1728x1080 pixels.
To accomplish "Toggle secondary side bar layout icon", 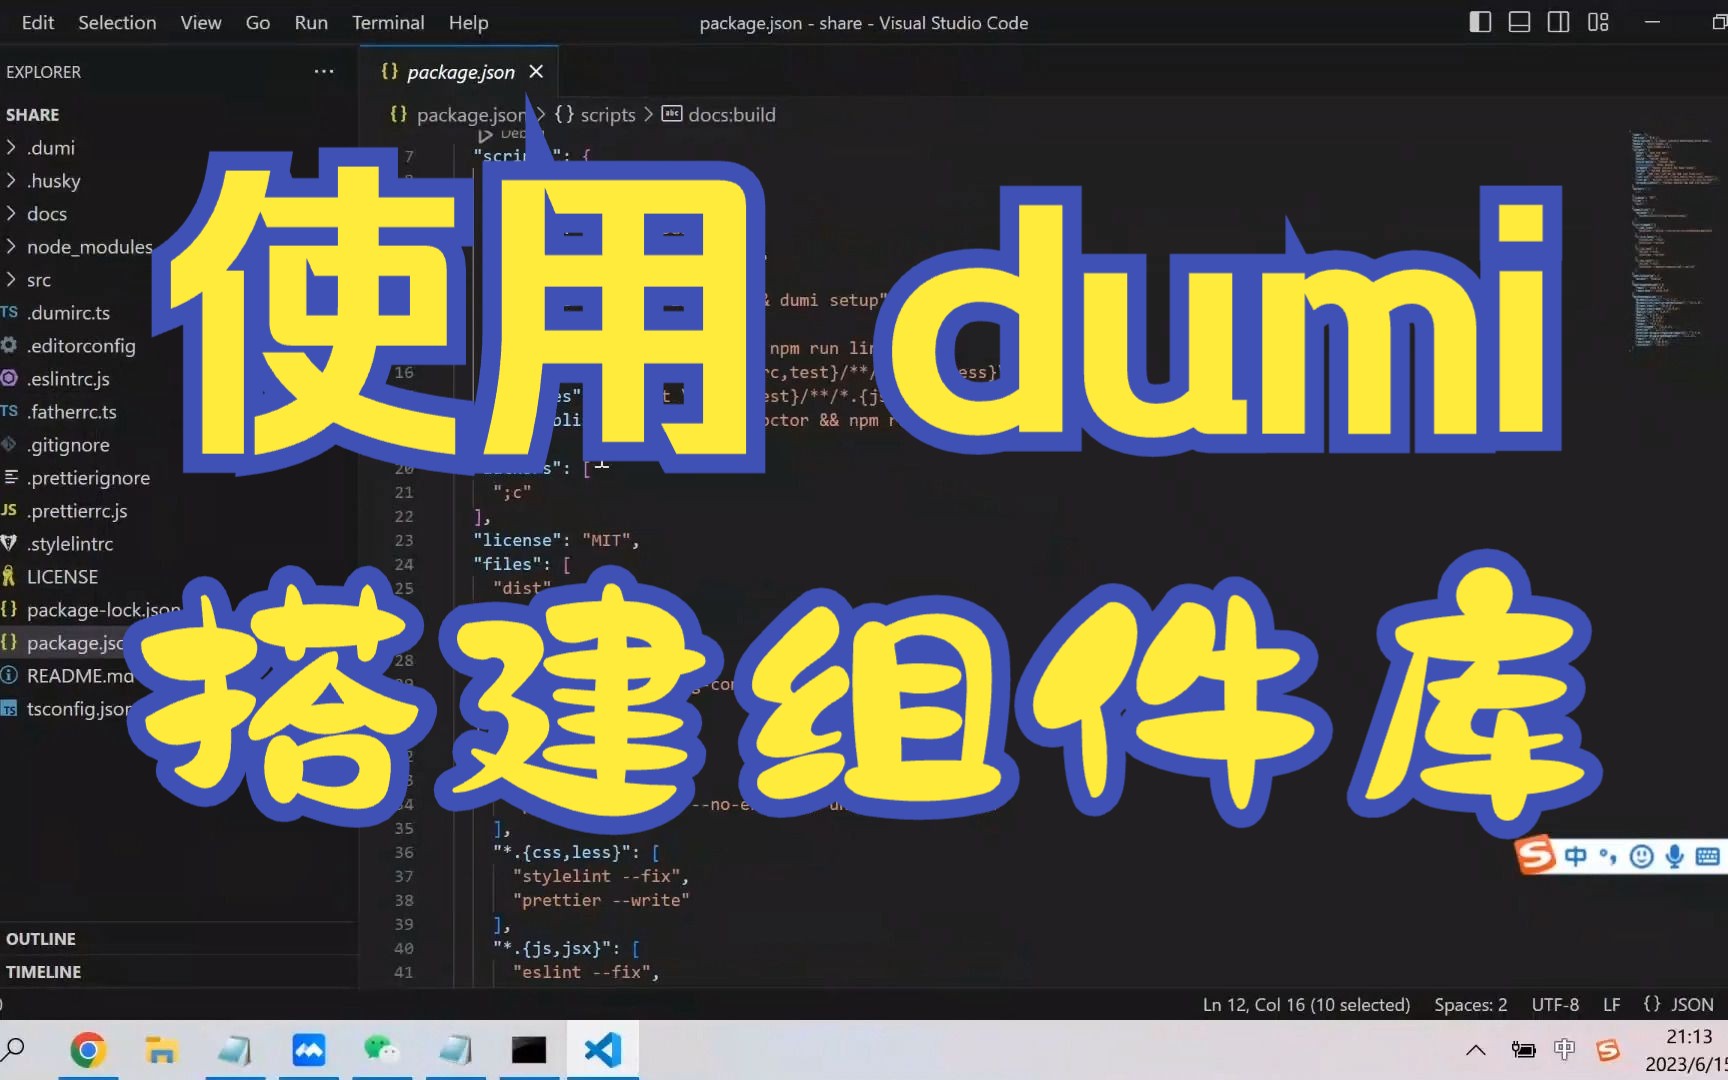I will pyautogui.click(x=1558, y=22).
